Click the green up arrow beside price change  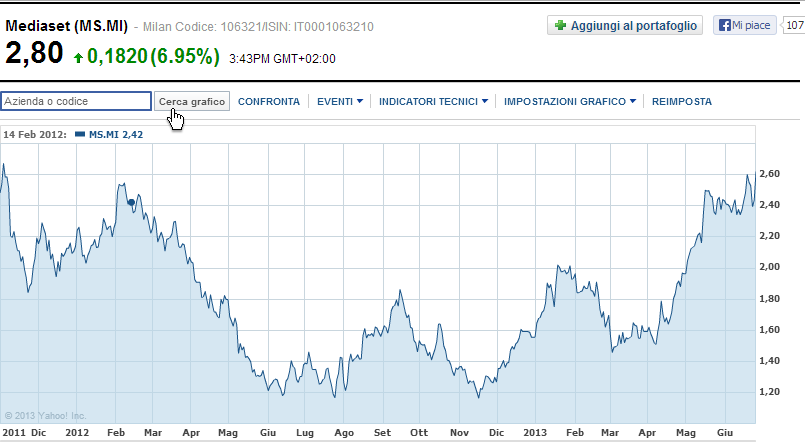79,58
